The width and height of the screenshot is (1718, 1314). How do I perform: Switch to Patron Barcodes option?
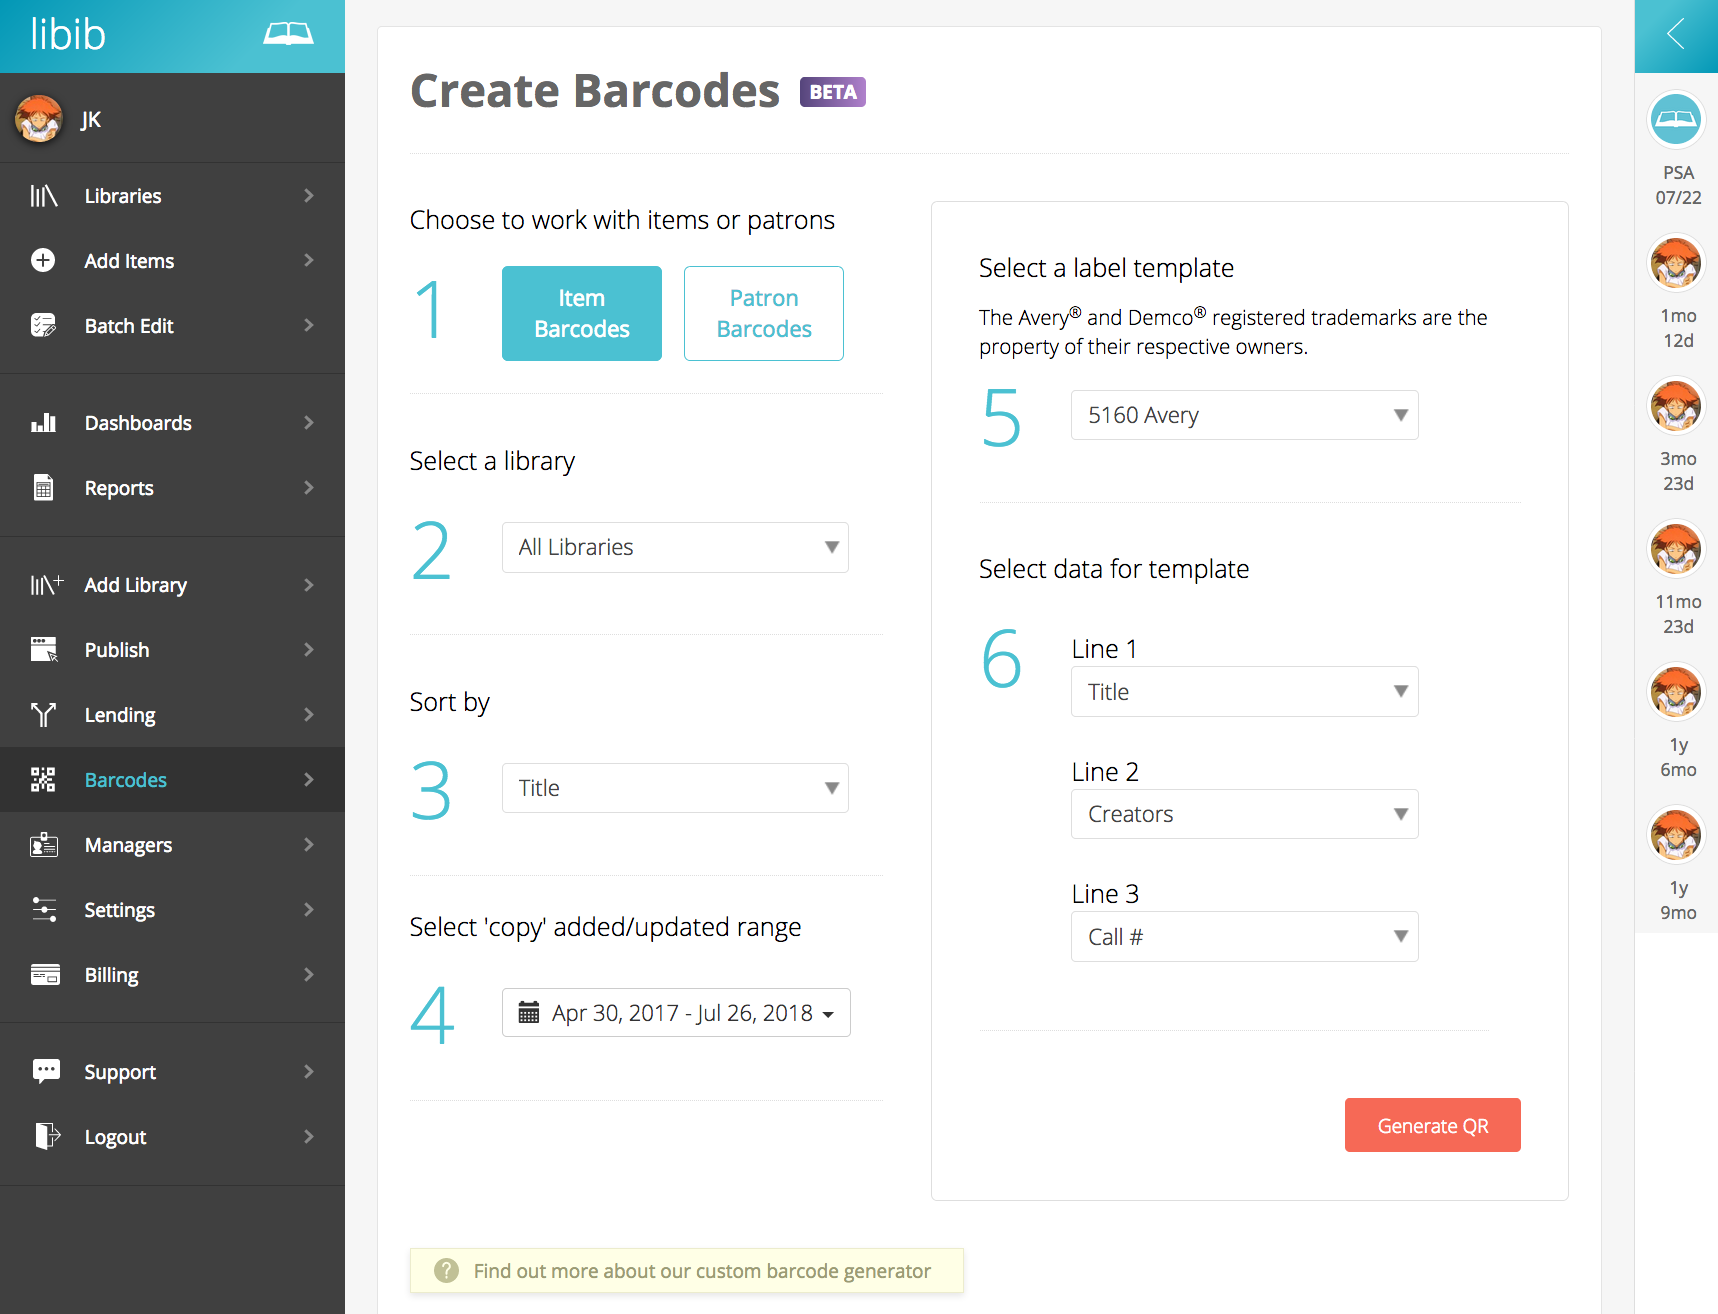764,313
